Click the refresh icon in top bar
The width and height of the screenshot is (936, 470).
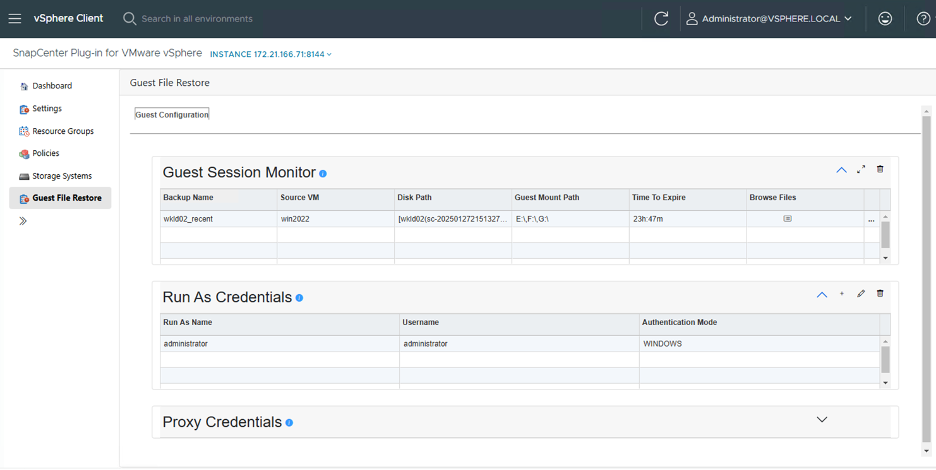tap(661, 18)
